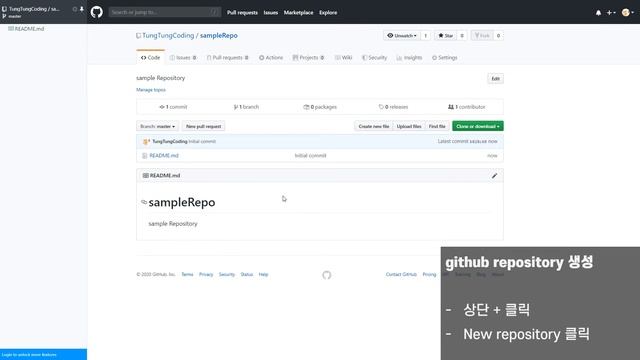The width and height of the screenshot is (640, 360).
Task: Select the Code tab
Action: point(151,58)
